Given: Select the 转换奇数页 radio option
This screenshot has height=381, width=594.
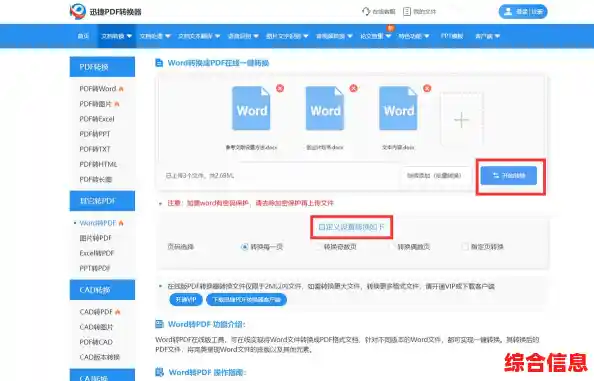Looking at the screenshot, I should click(x=318, y=247).
